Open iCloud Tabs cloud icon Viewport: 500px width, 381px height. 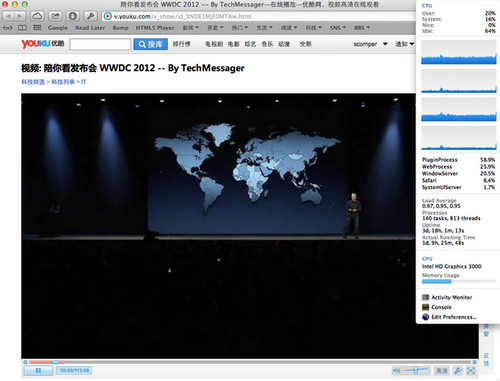tap(37, 16)
